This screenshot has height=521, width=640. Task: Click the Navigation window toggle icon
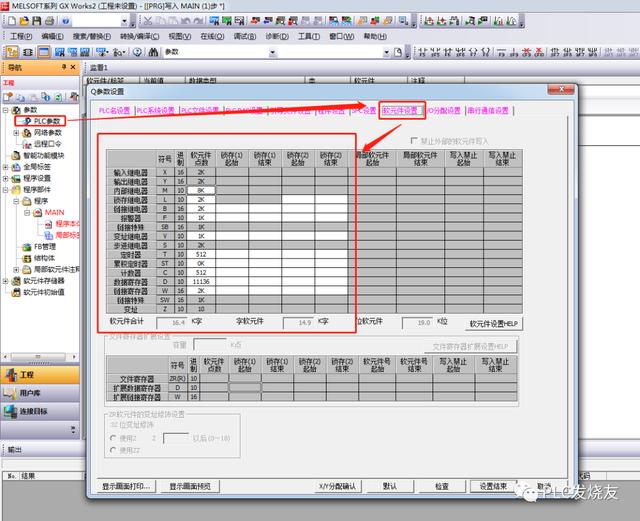pyautogui.click(x=12, y=52)
